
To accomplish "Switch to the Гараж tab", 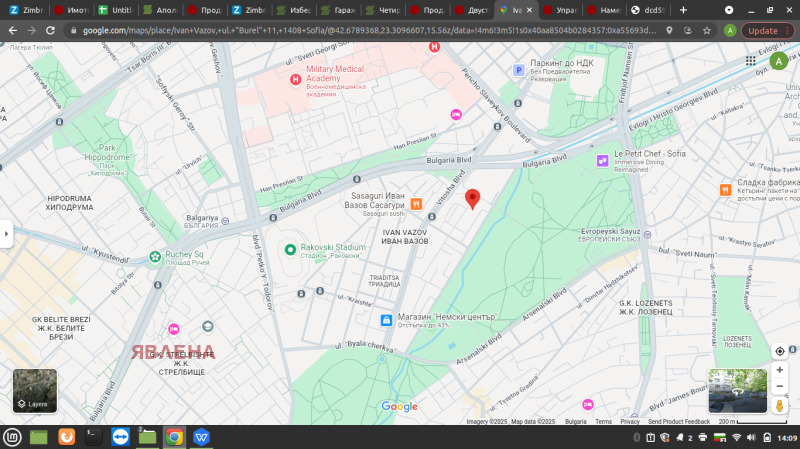I will point(338,10).
